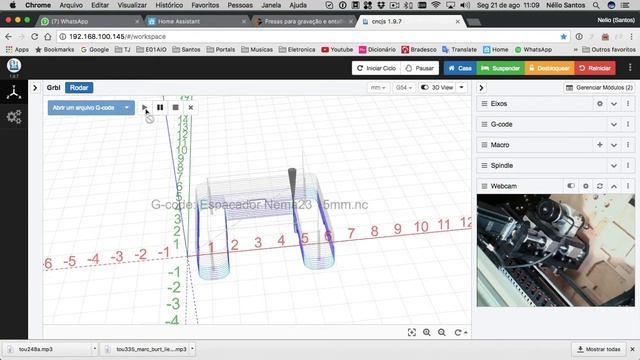Open the Outros favoritos bookmark folder
The image size is (640, 360).
click(x=609, y=49)
